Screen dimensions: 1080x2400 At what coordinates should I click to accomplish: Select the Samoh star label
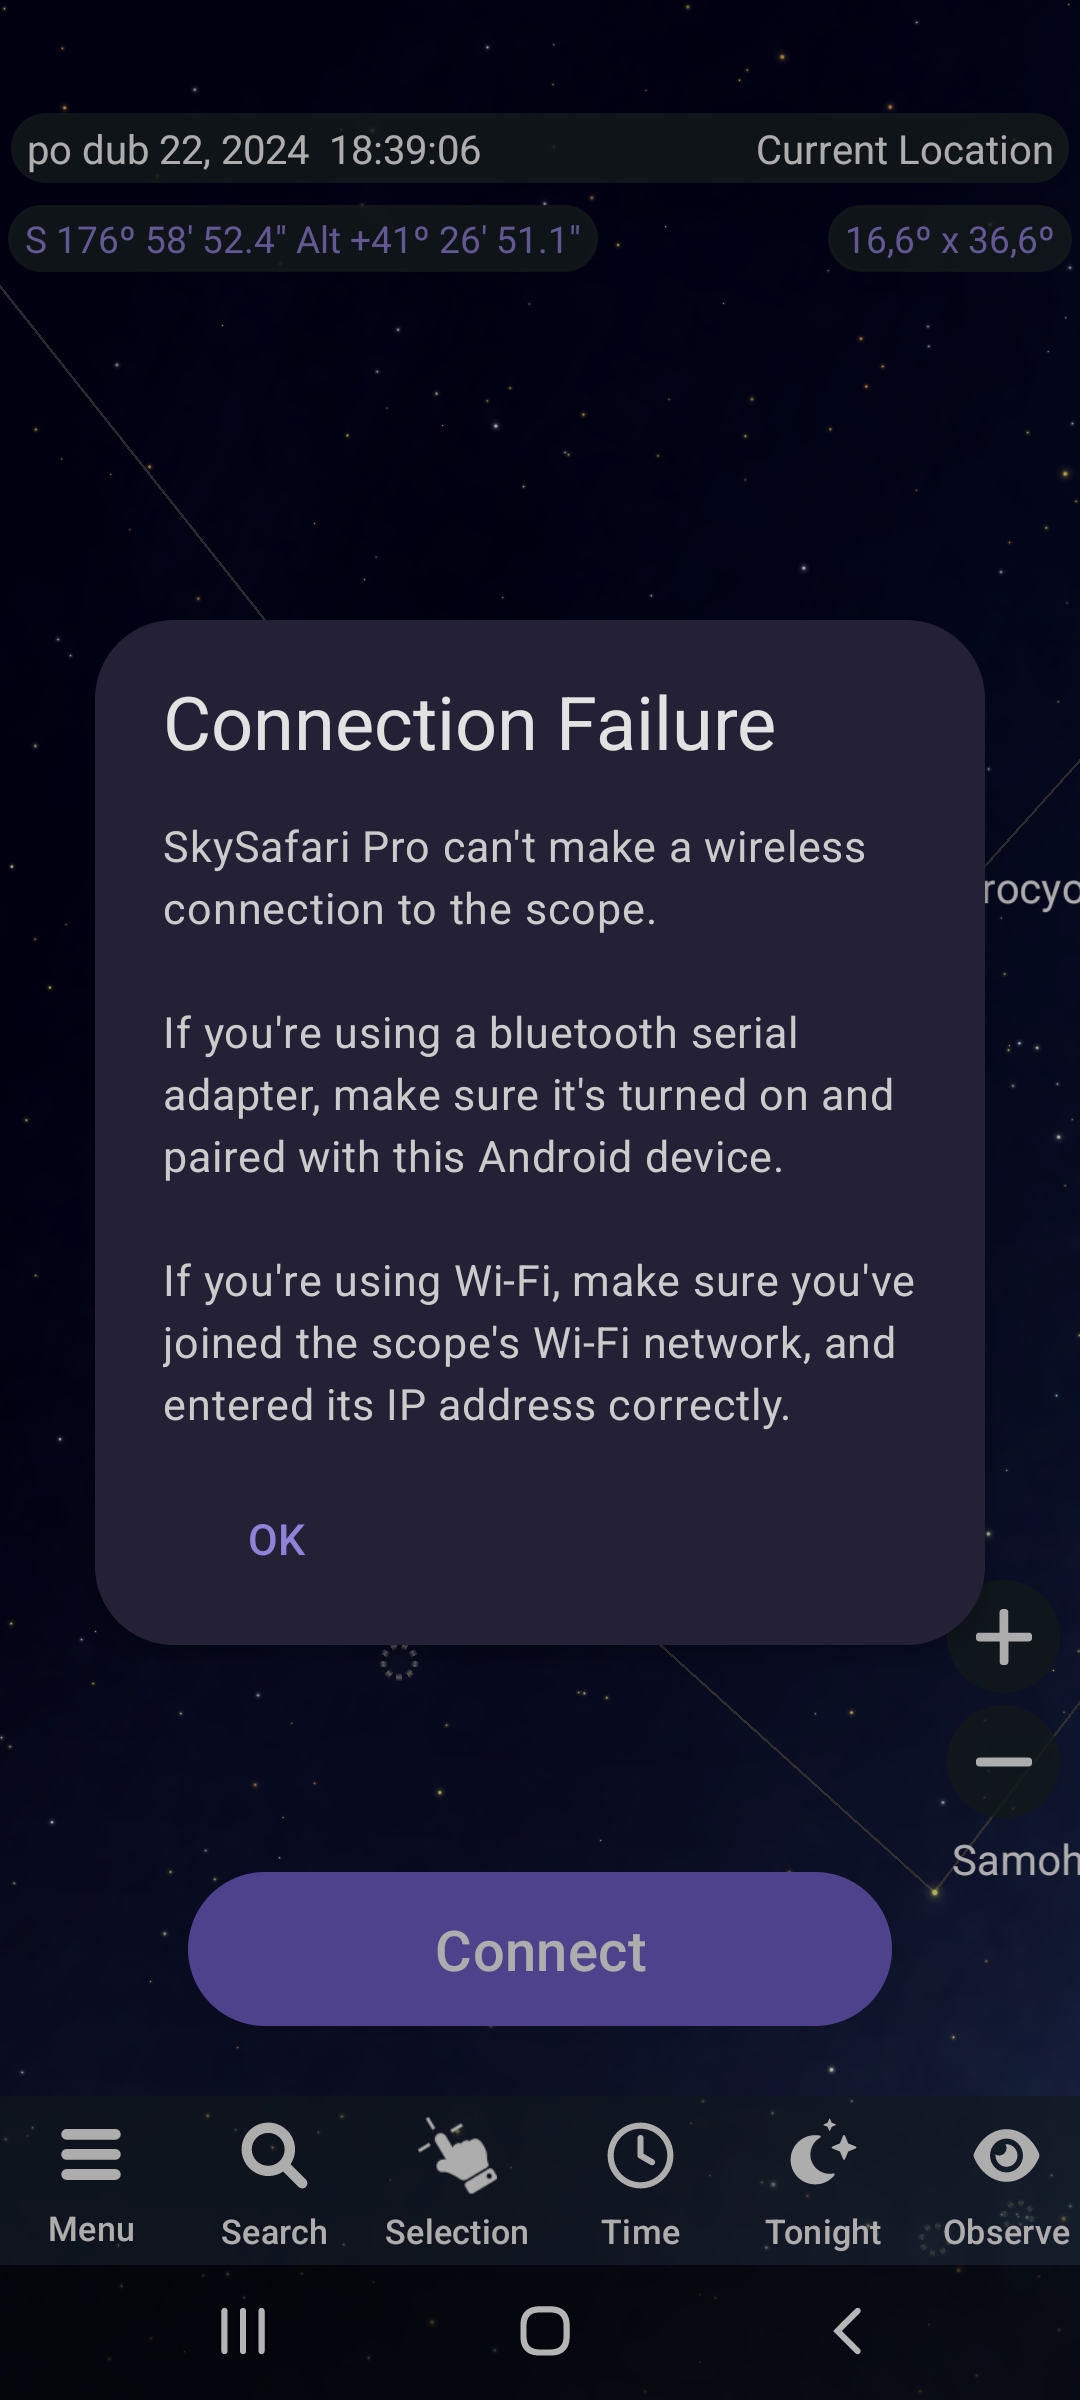pyautogui.click(x=1015, y=1861)
